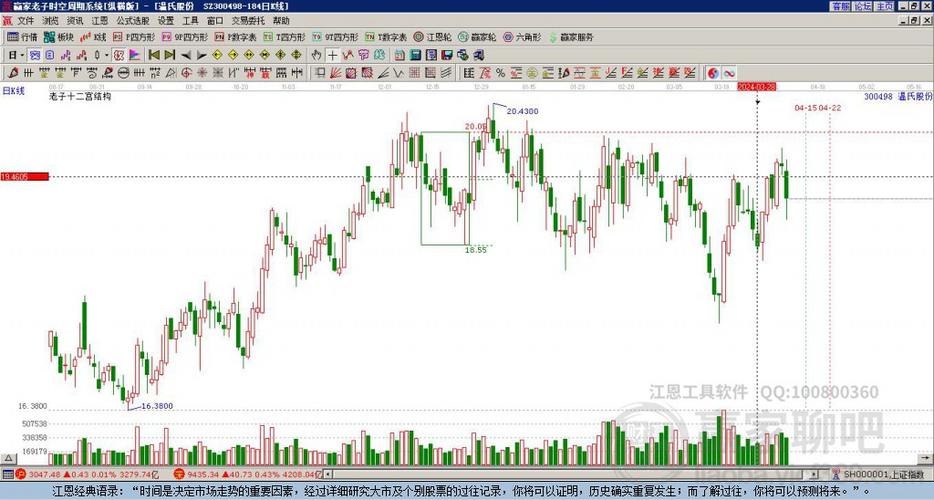Open the 资讯 menu

pyautogui.click(x=75, y=21)
